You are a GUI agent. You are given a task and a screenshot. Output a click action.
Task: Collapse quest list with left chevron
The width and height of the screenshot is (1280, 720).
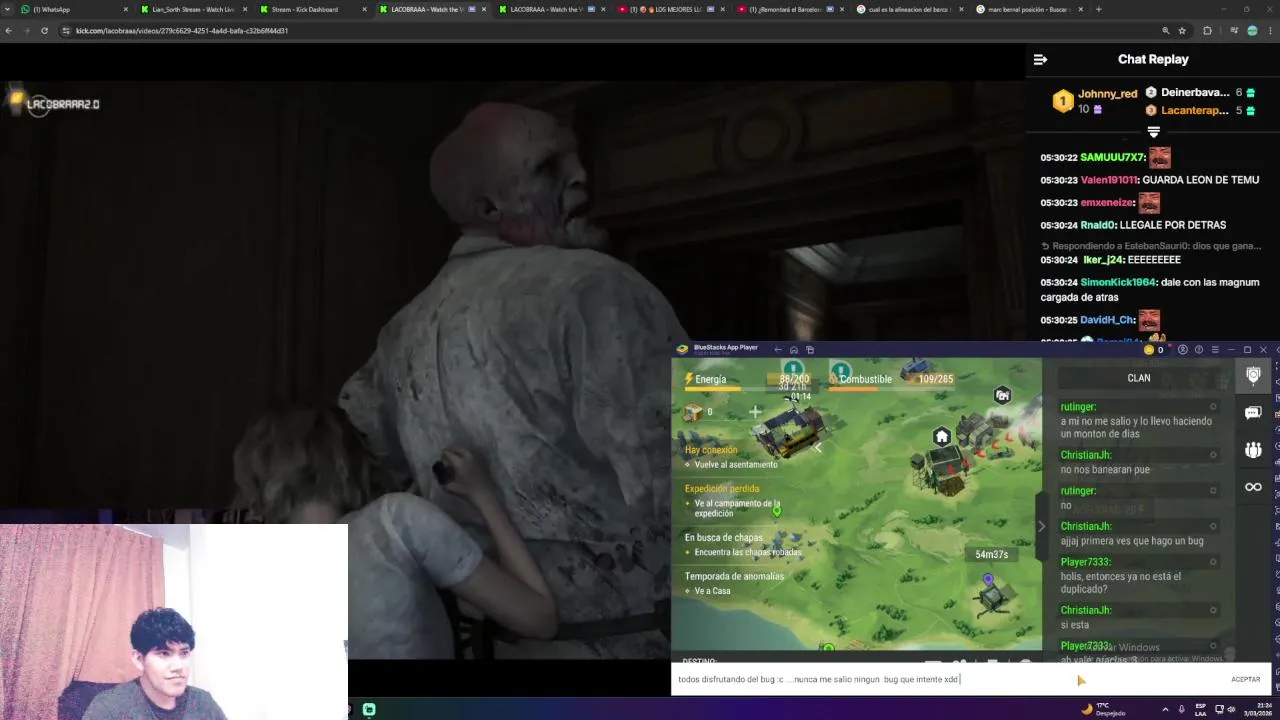coord(817,448)
